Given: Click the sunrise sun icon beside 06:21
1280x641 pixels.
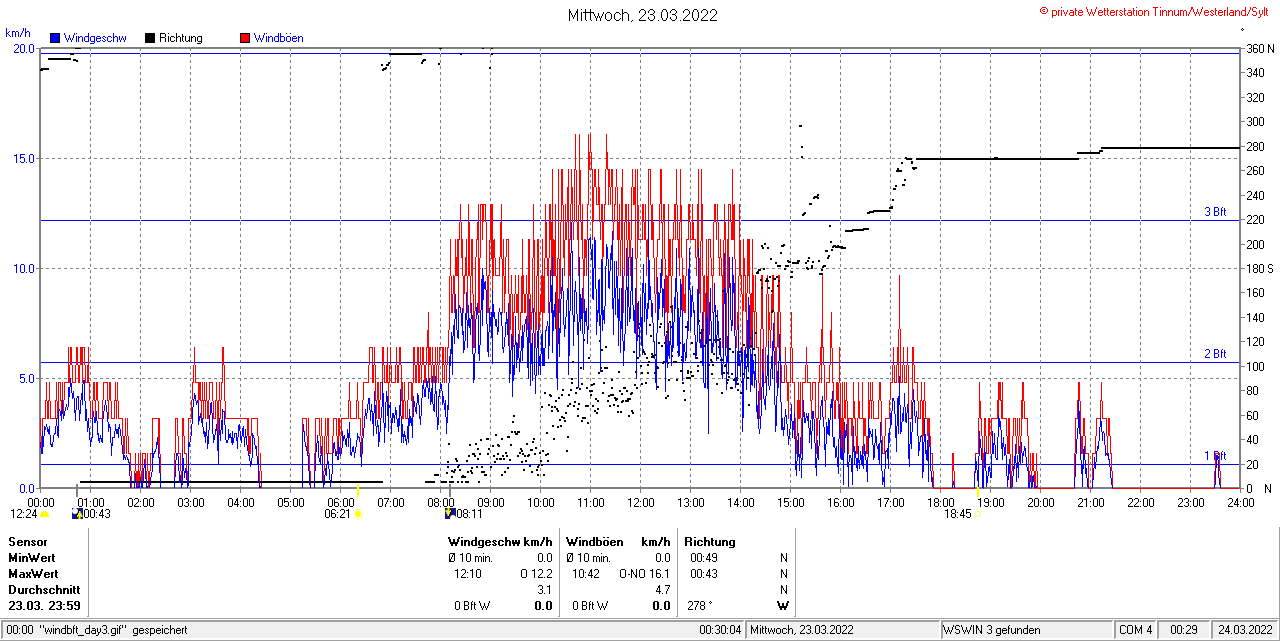Looking at the screenshot, I should [358, 514].
